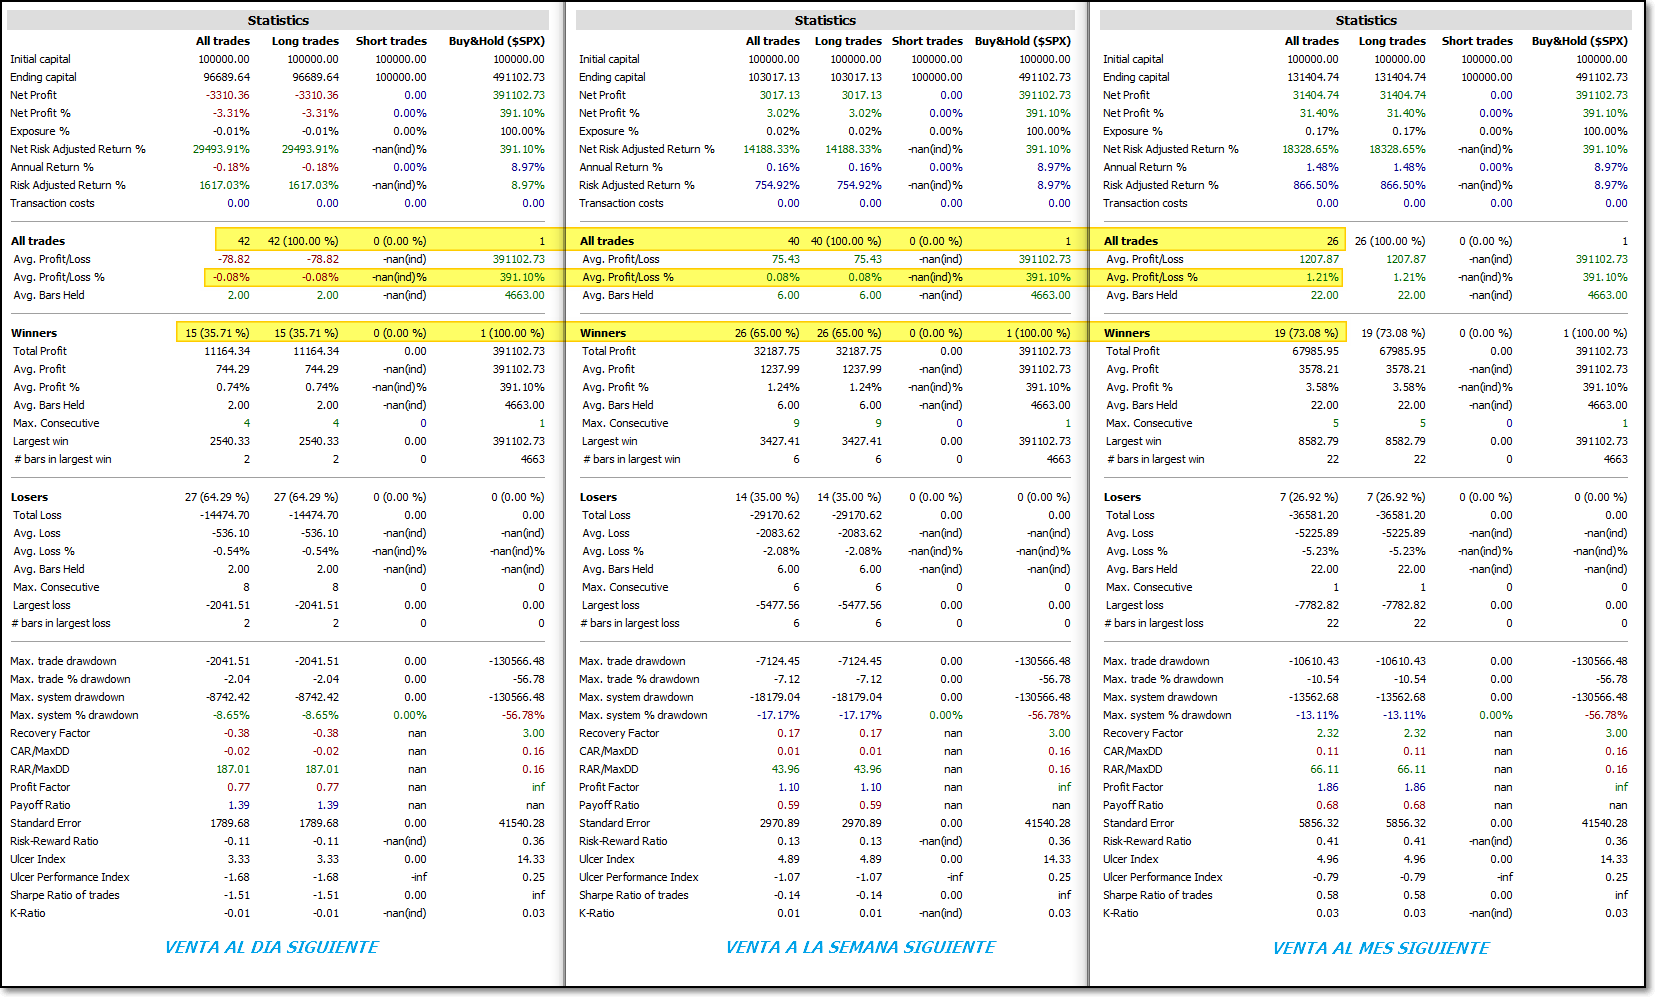Click All trades Largest win 2540.33

(230, 441)
